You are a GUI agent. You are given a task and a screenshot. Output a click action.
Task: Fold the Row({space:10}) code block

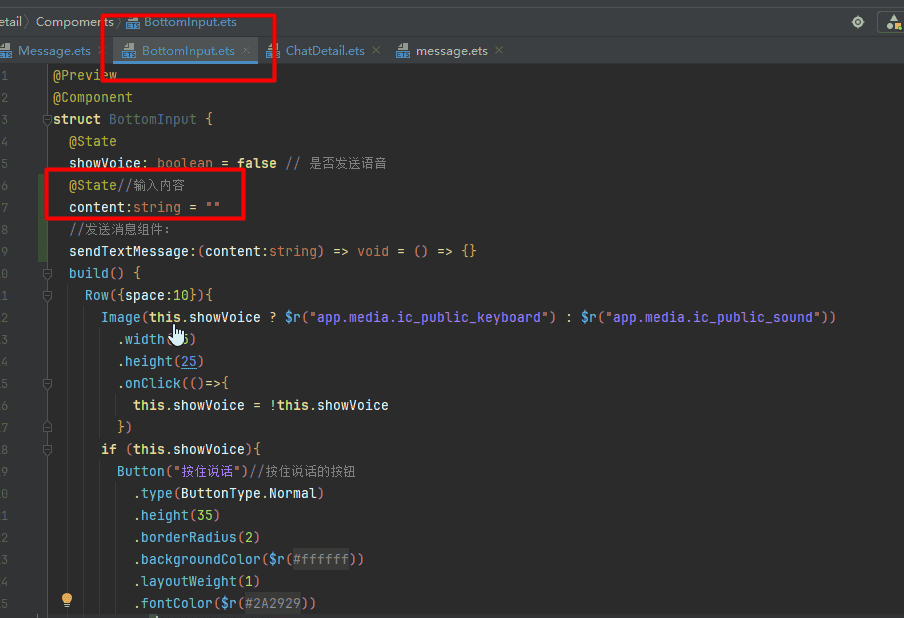click(x=46, y=296)
